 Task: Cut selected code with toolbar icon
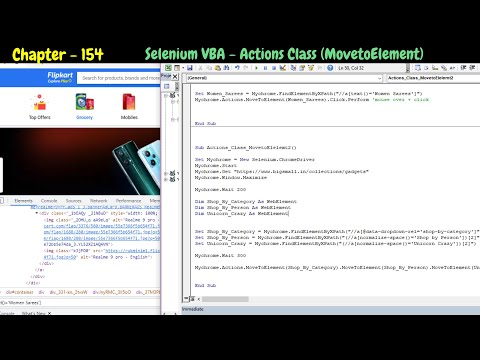coord(200,68)
